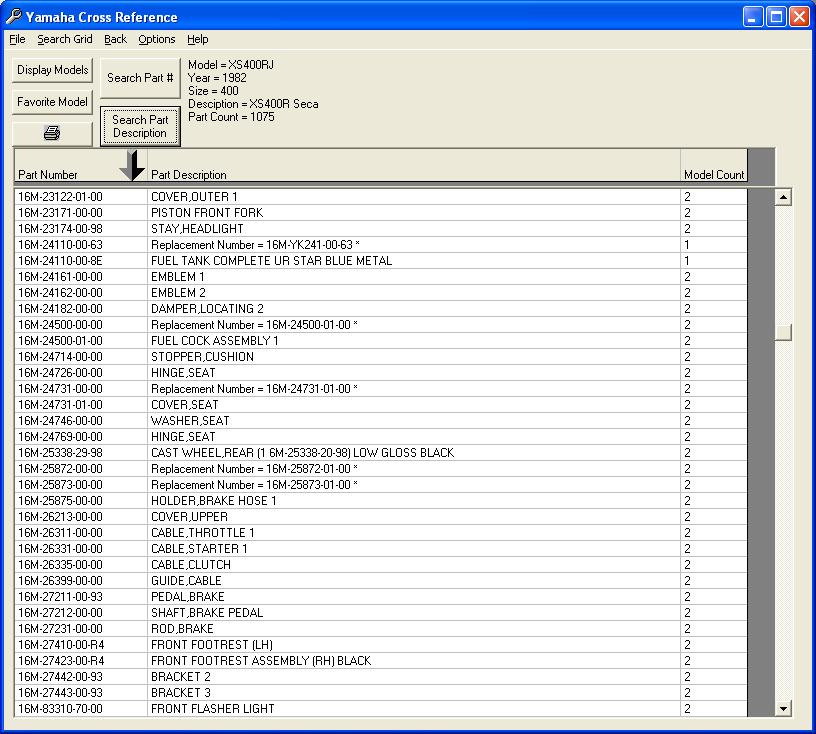
Task: Click DAMPER,LOCATING 2 description
Action: pyautogui.click(x=207, y=309)
